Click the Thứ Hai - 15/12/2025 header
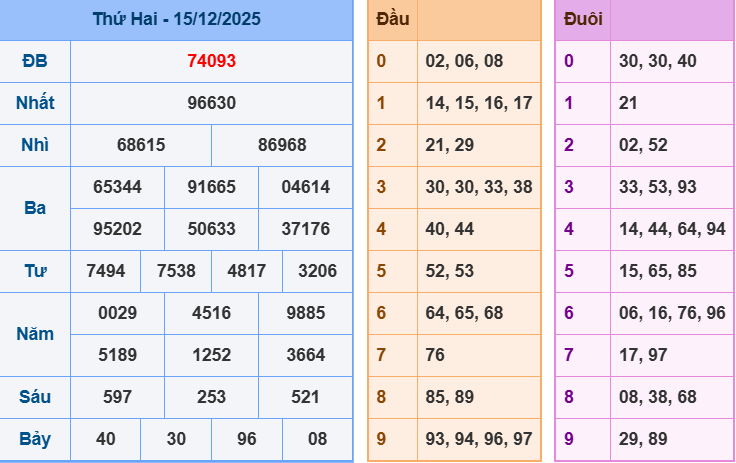Image resolution: width=736 pixels, height=463 pixels. pyautogui.click(x=176, y=19)
